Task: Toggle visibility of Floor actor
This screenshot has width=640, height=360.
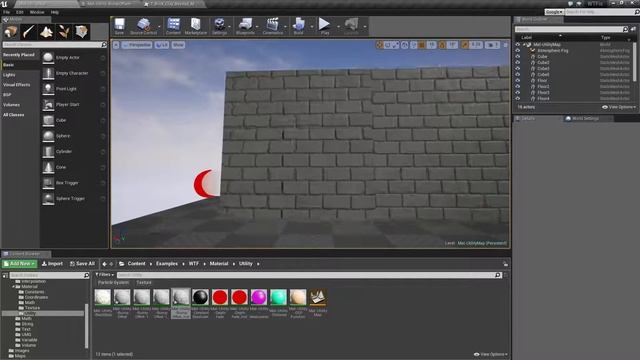Action: coord(518,80)
